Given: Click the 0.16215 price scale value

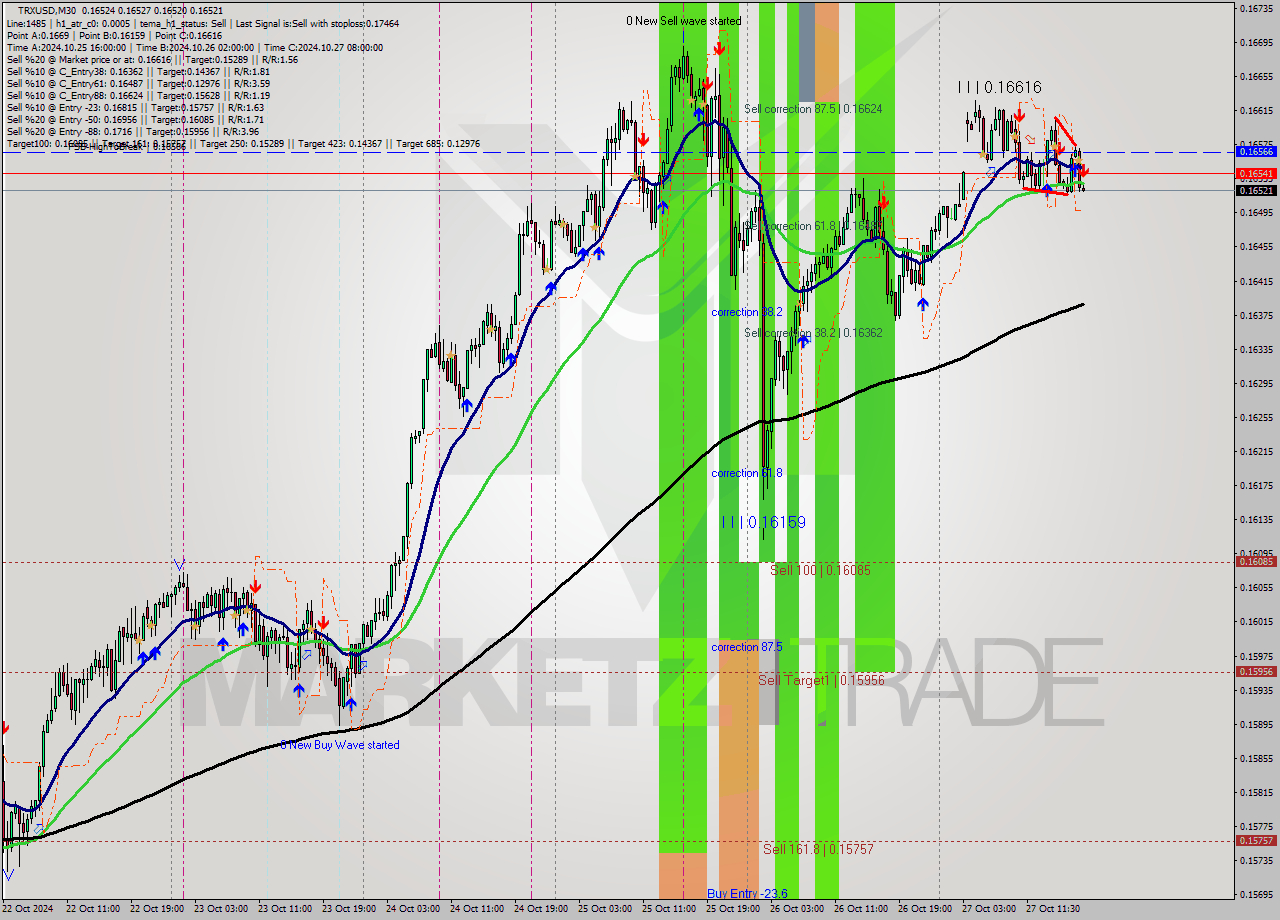Looking at the screenshot, I should tap(1256, 451).
